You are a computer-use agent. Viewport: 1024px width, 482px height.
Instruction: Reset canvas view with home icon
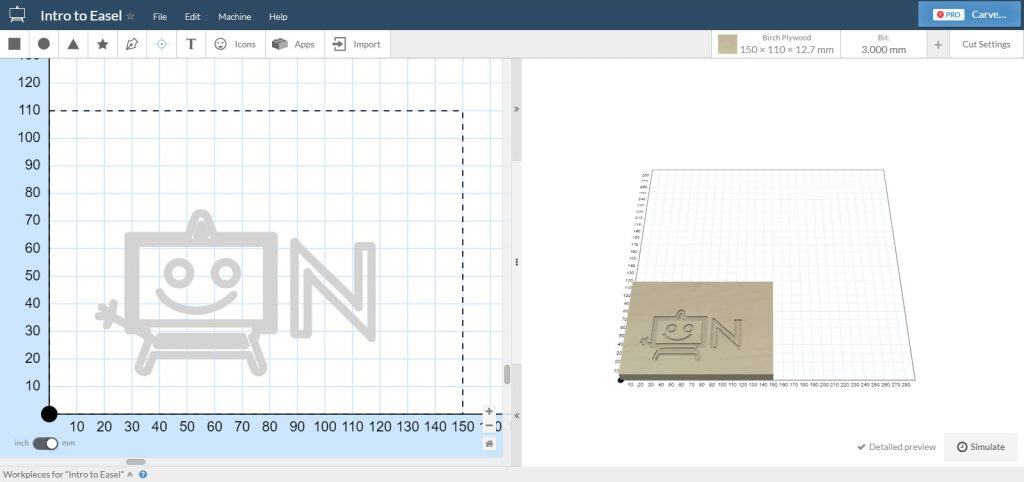click(x=489, y=443)
